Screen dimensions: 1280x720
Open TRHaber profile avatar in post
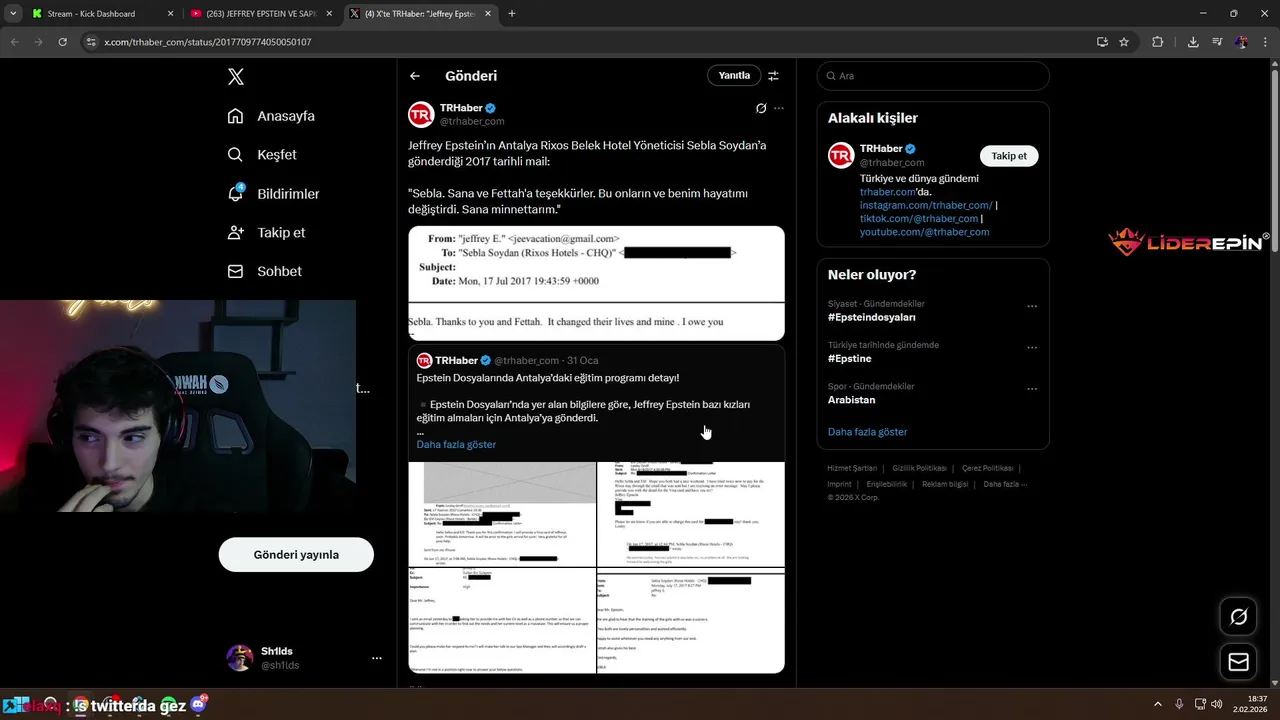421,115
